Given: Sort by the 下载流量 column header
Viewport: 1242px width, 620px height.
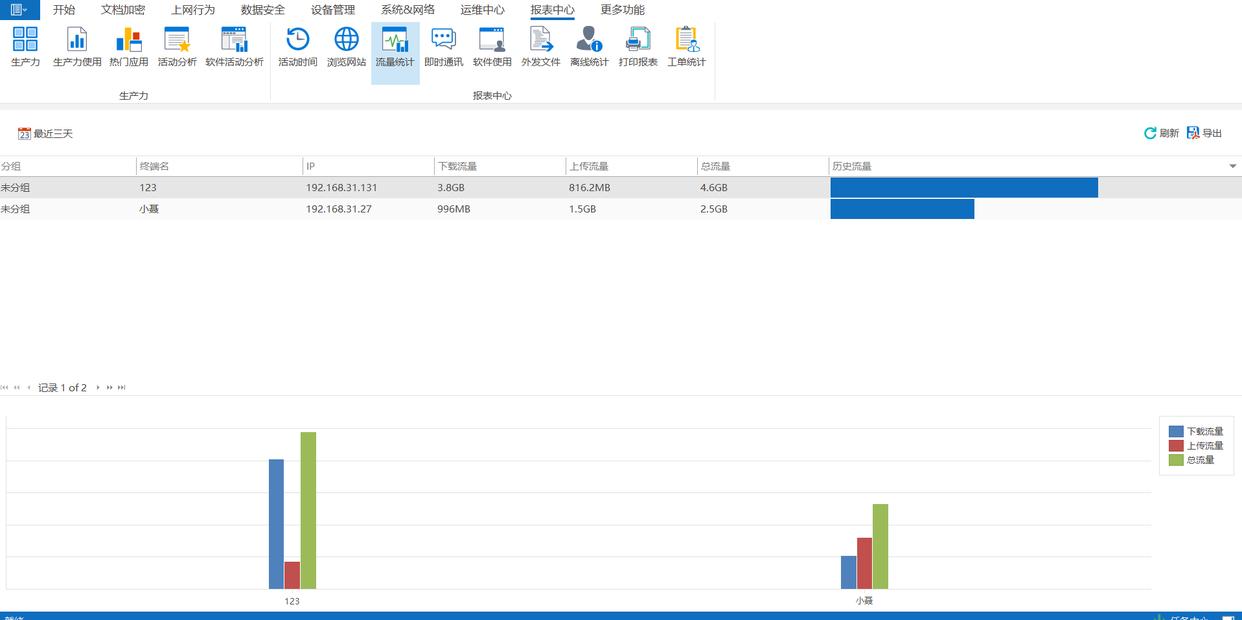Looking at the screenshot, I should click(x=498, y=166).
